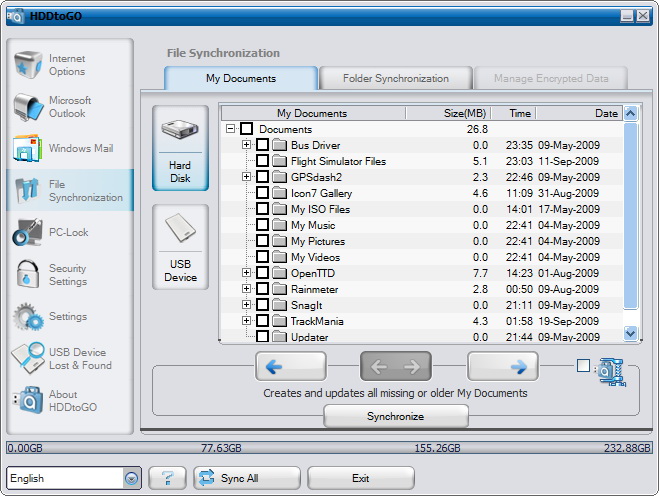This screenshot has height=496, width=659.
Task: Click the file list scrollbar thumb
Action: [x=630, y=215]
